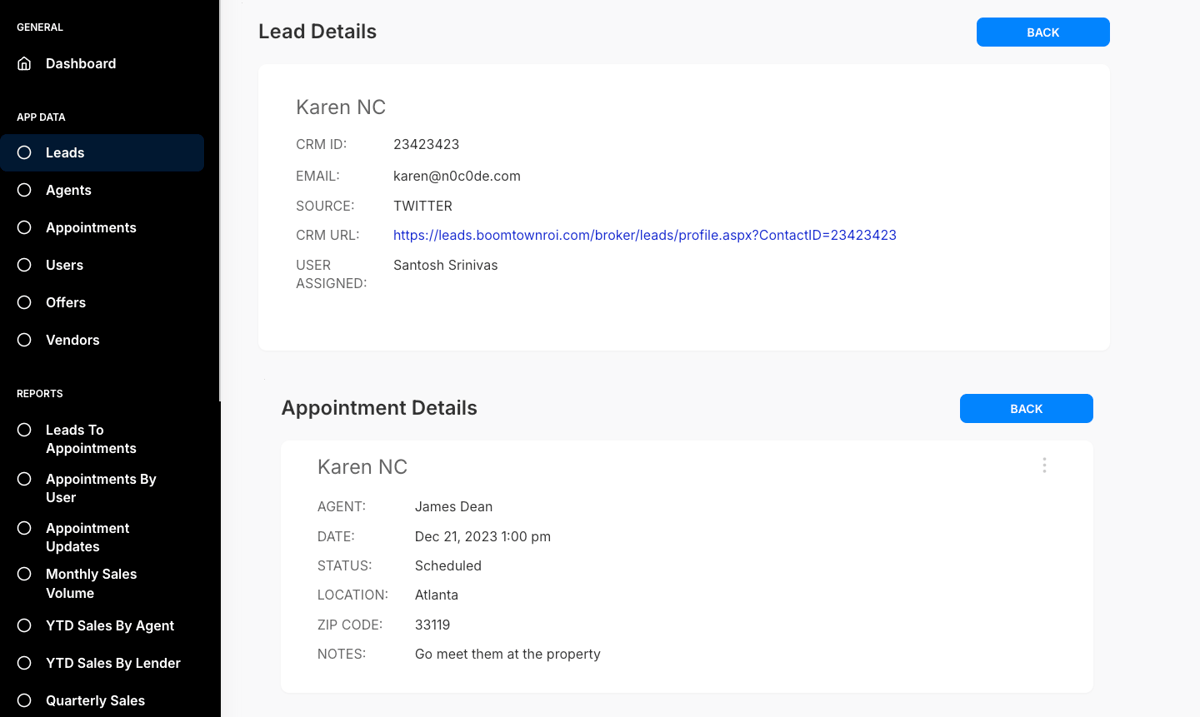The width and height of the screenshot is (1200, 717).
Task: Click the circle icon beside Leads
Action: click(x=25, y=153)
